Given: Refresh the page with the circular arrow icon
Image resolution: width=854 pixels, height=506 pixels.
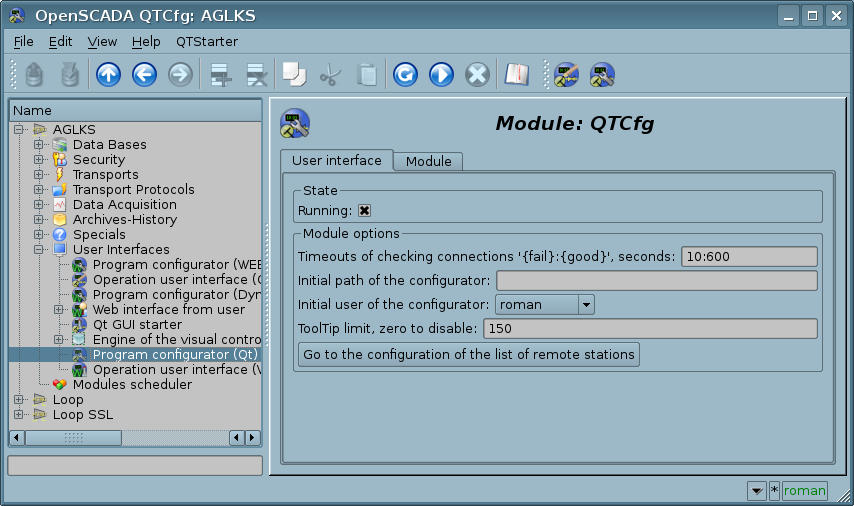Looking at the screenshot, I should (x=405, y=75).
